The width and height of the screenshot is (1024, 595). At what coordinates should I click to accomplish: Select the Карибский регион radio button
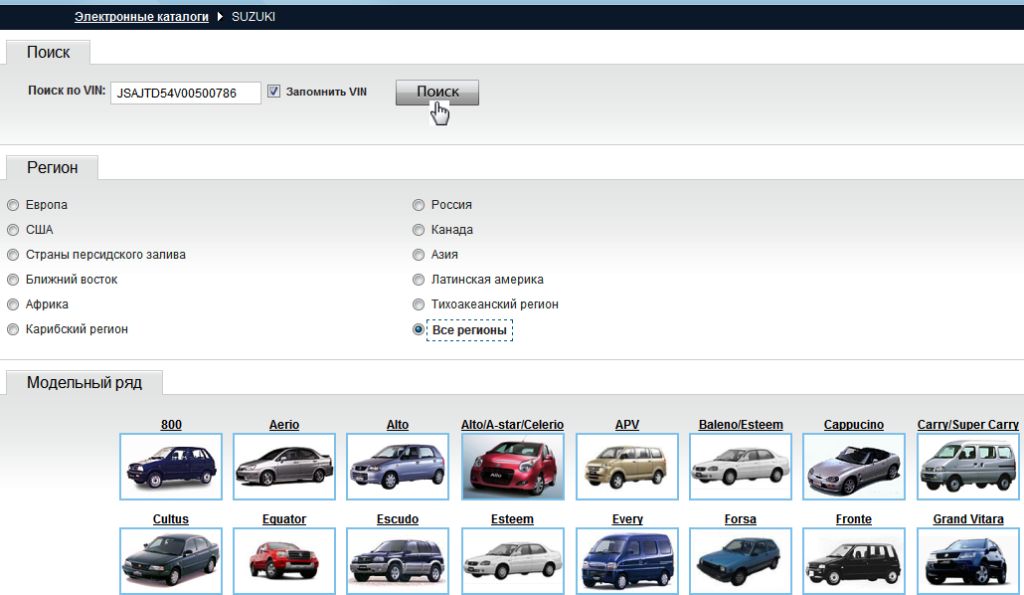coord(13,329)
